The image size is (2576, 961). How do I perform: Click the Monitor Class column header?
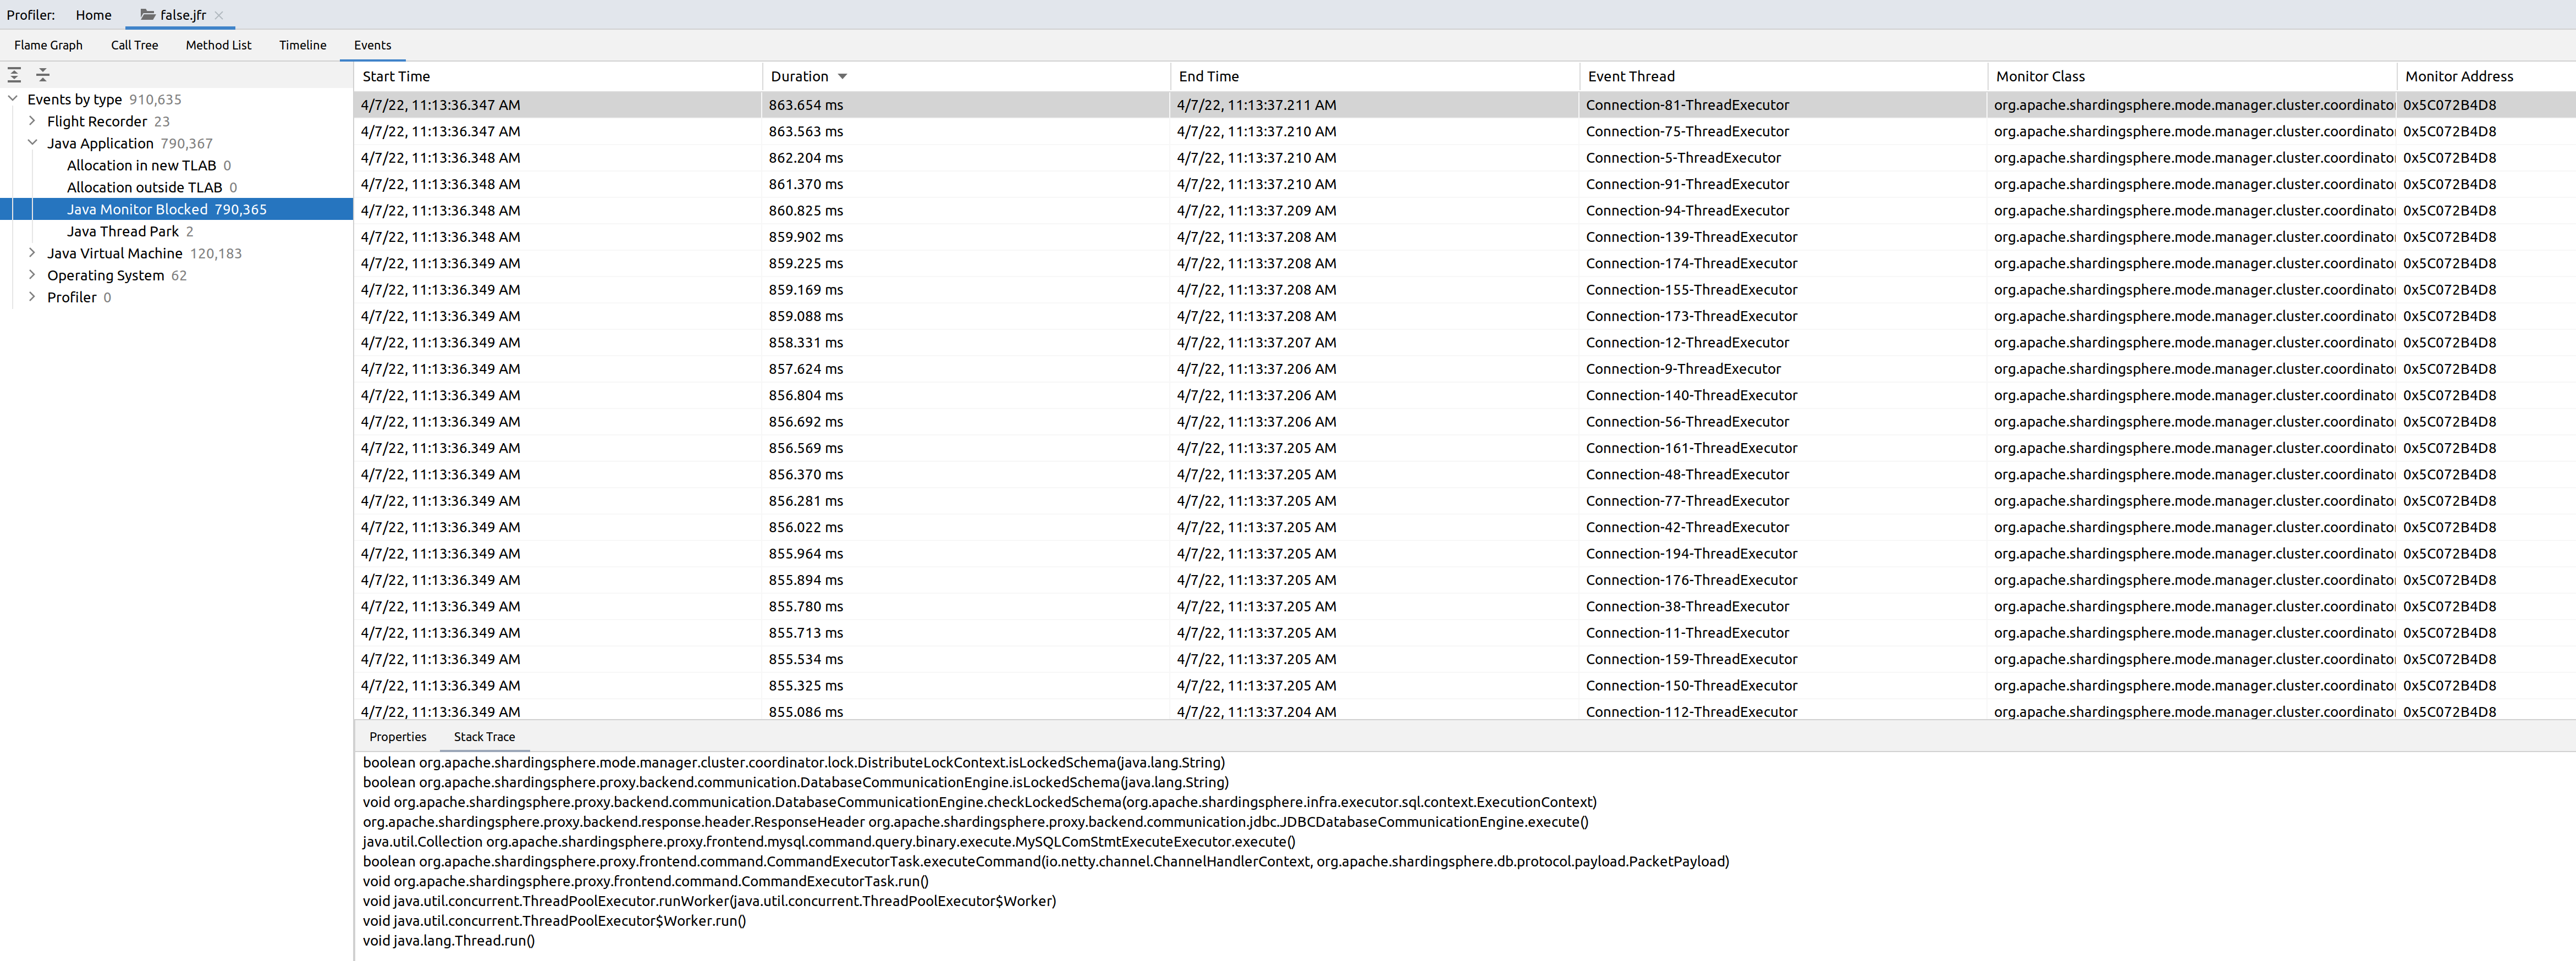[x=2191, y=76]
